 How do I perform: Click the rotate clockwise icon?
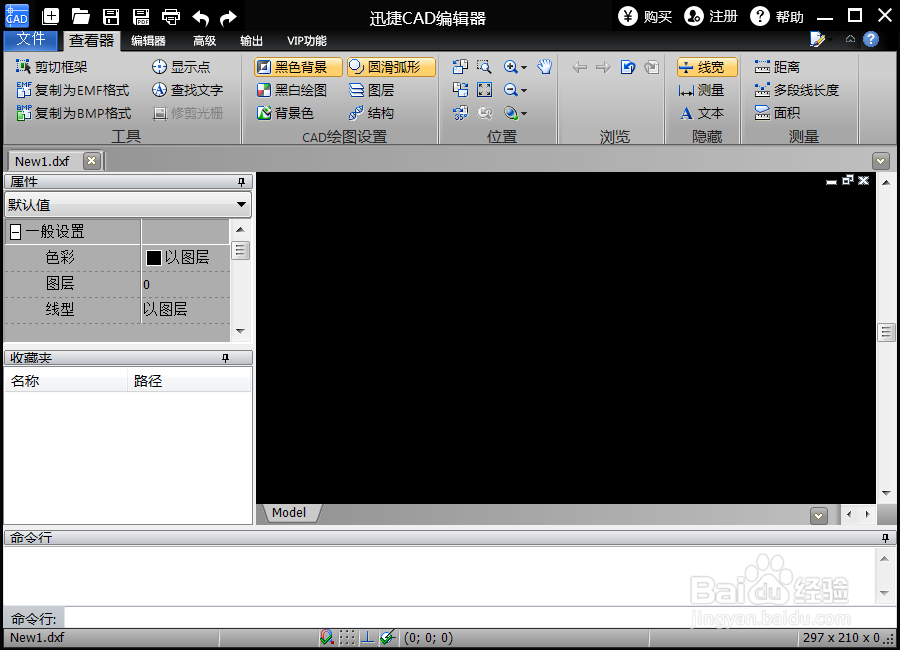point(460,90)
